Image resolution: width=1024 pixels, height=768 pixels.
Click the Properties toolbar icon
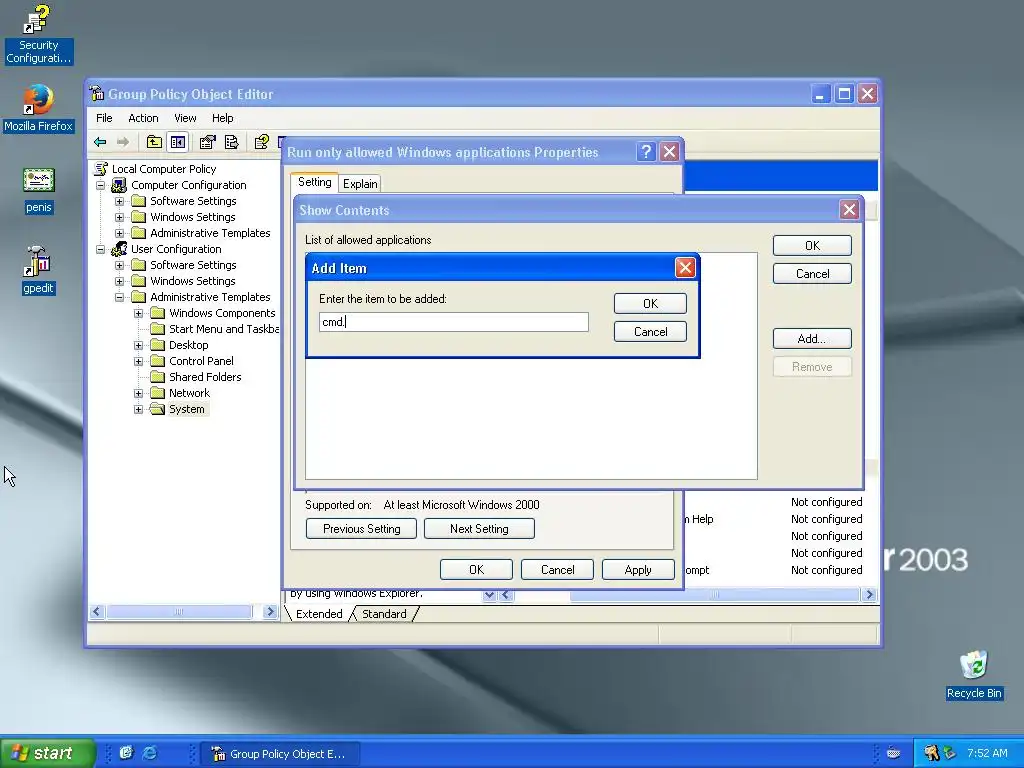[208, 142]
